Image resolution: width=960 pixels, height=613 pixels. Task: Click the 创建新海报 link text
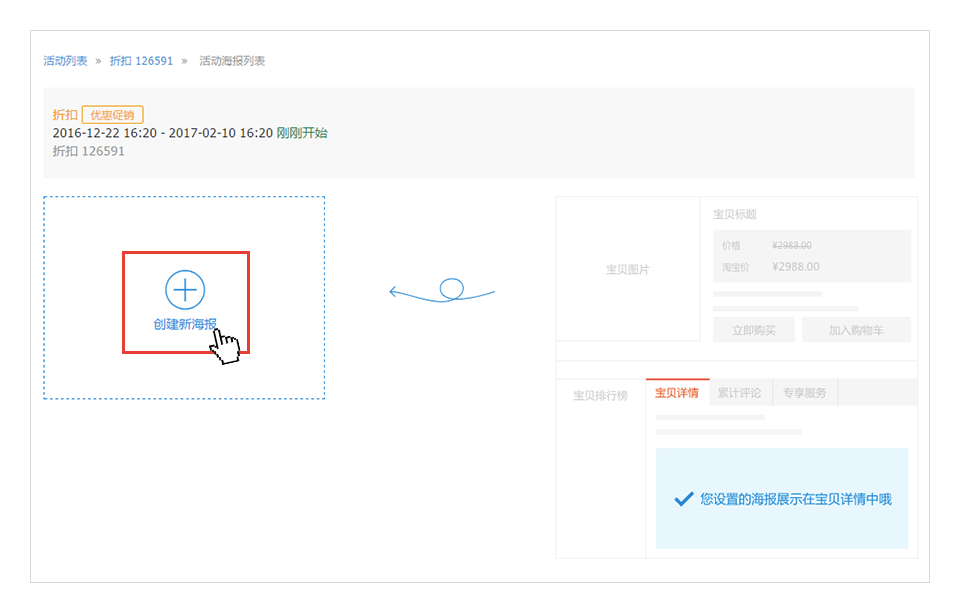pos(185,324)
